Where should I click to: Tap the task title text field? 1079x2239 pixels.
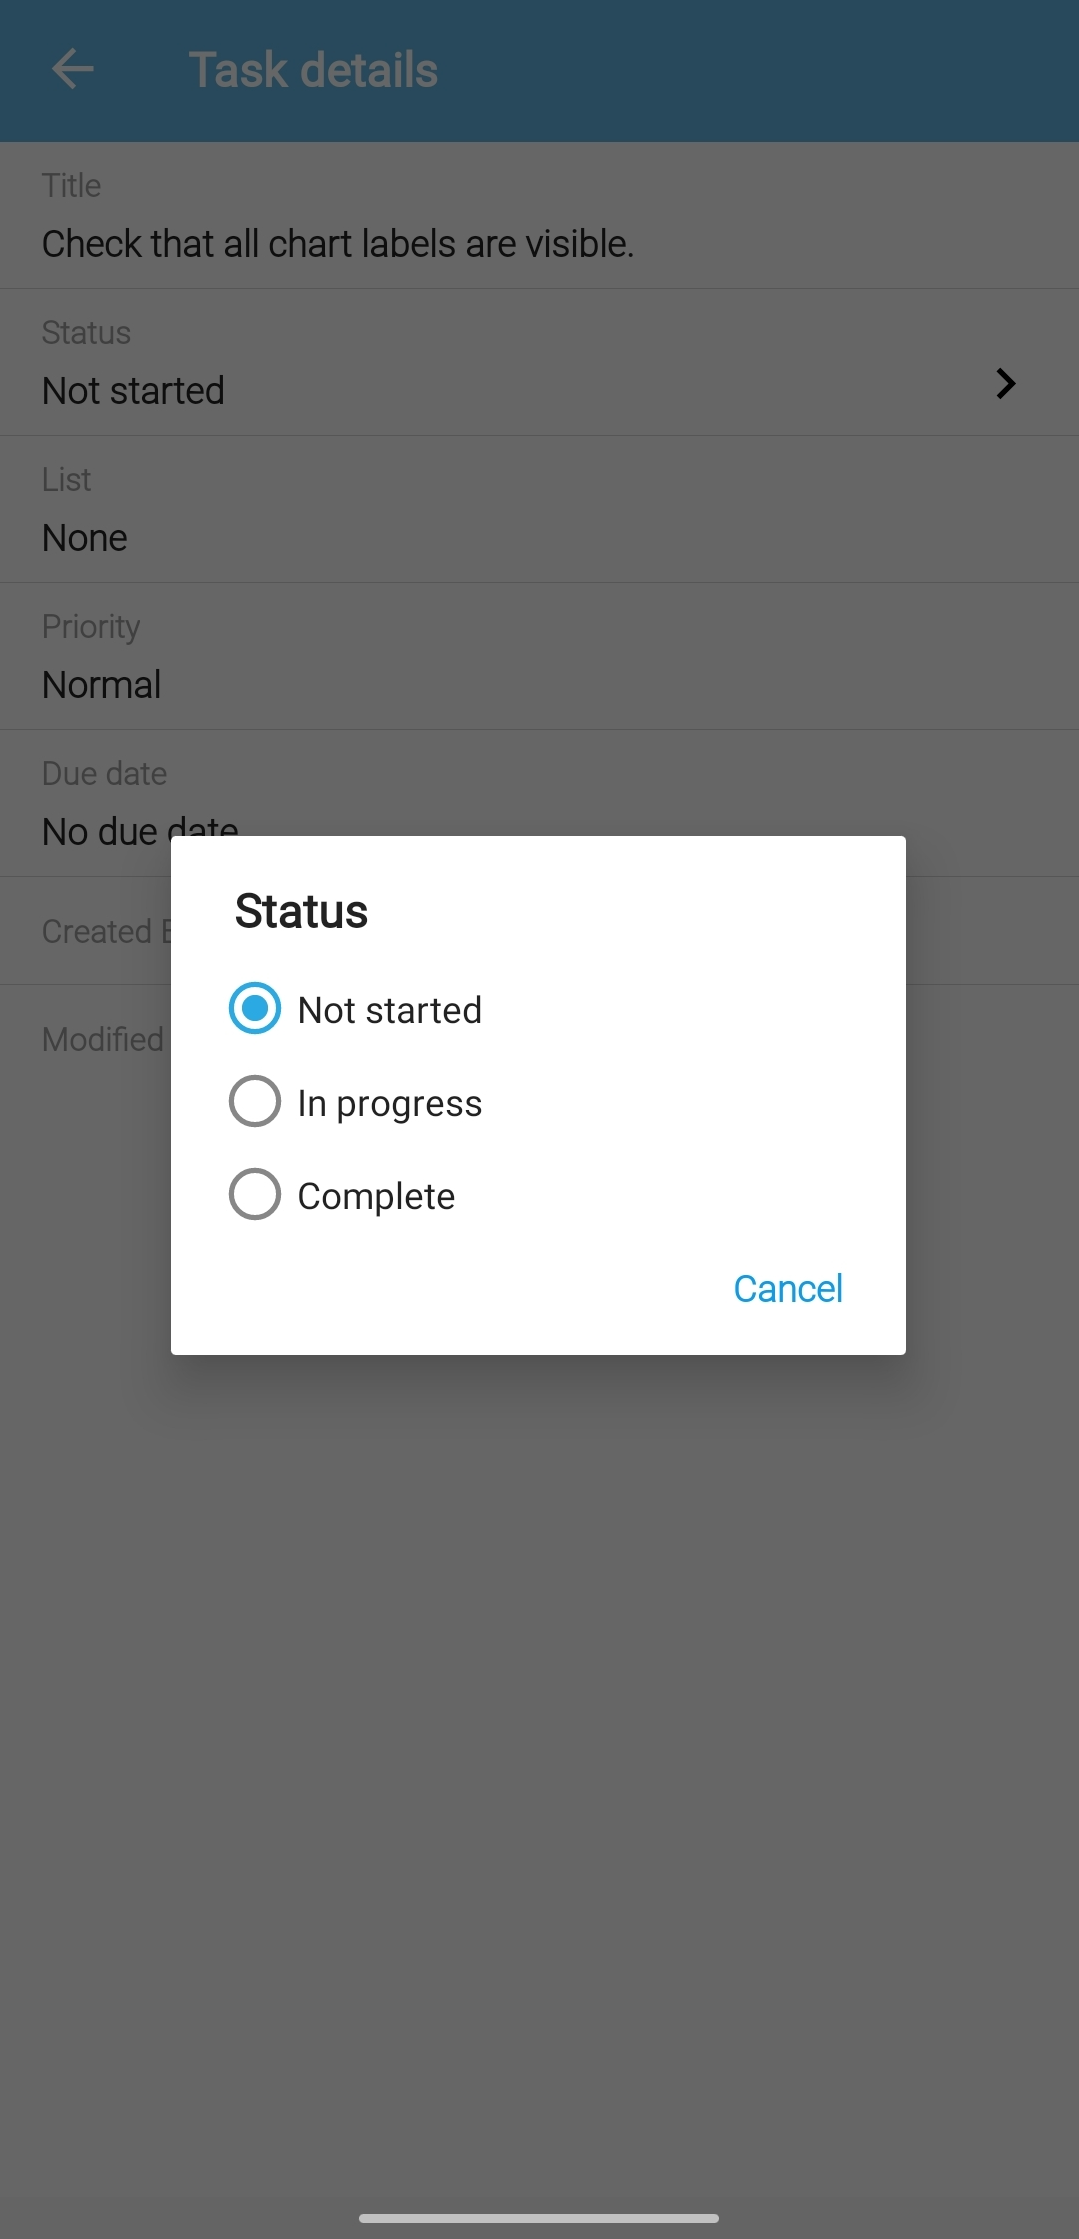pyautogui.click(x=338, y=244)
